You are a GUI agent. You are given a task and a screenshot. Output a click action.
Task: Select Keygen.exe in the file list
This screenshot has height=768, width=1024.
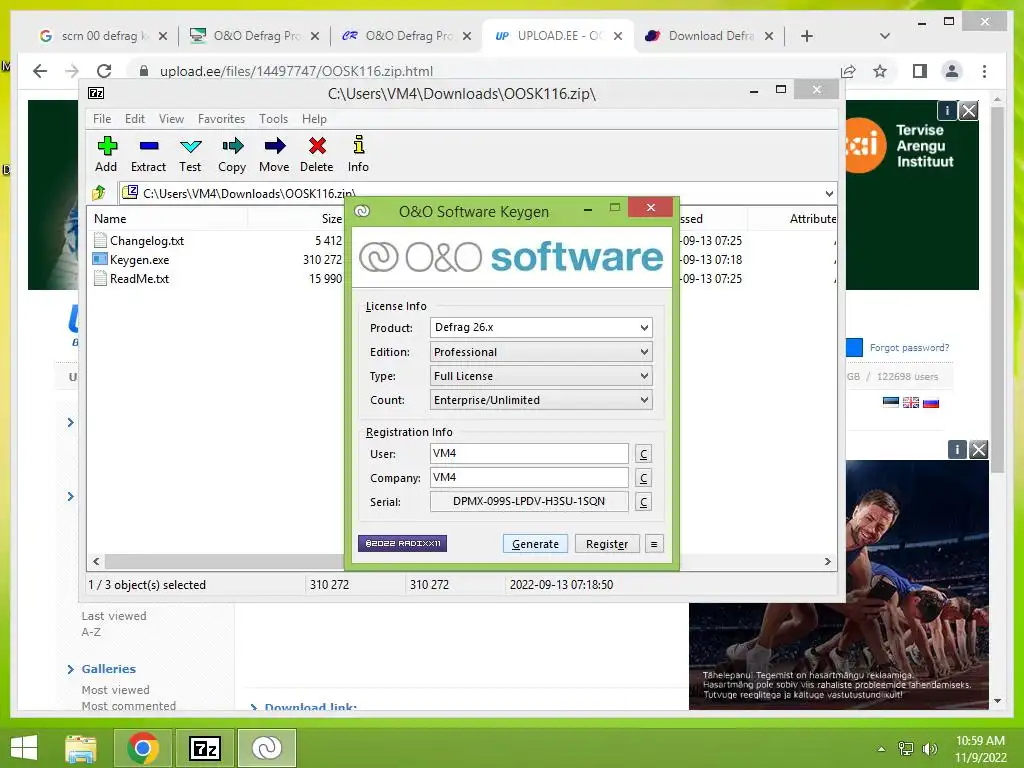tap(139, 259)
